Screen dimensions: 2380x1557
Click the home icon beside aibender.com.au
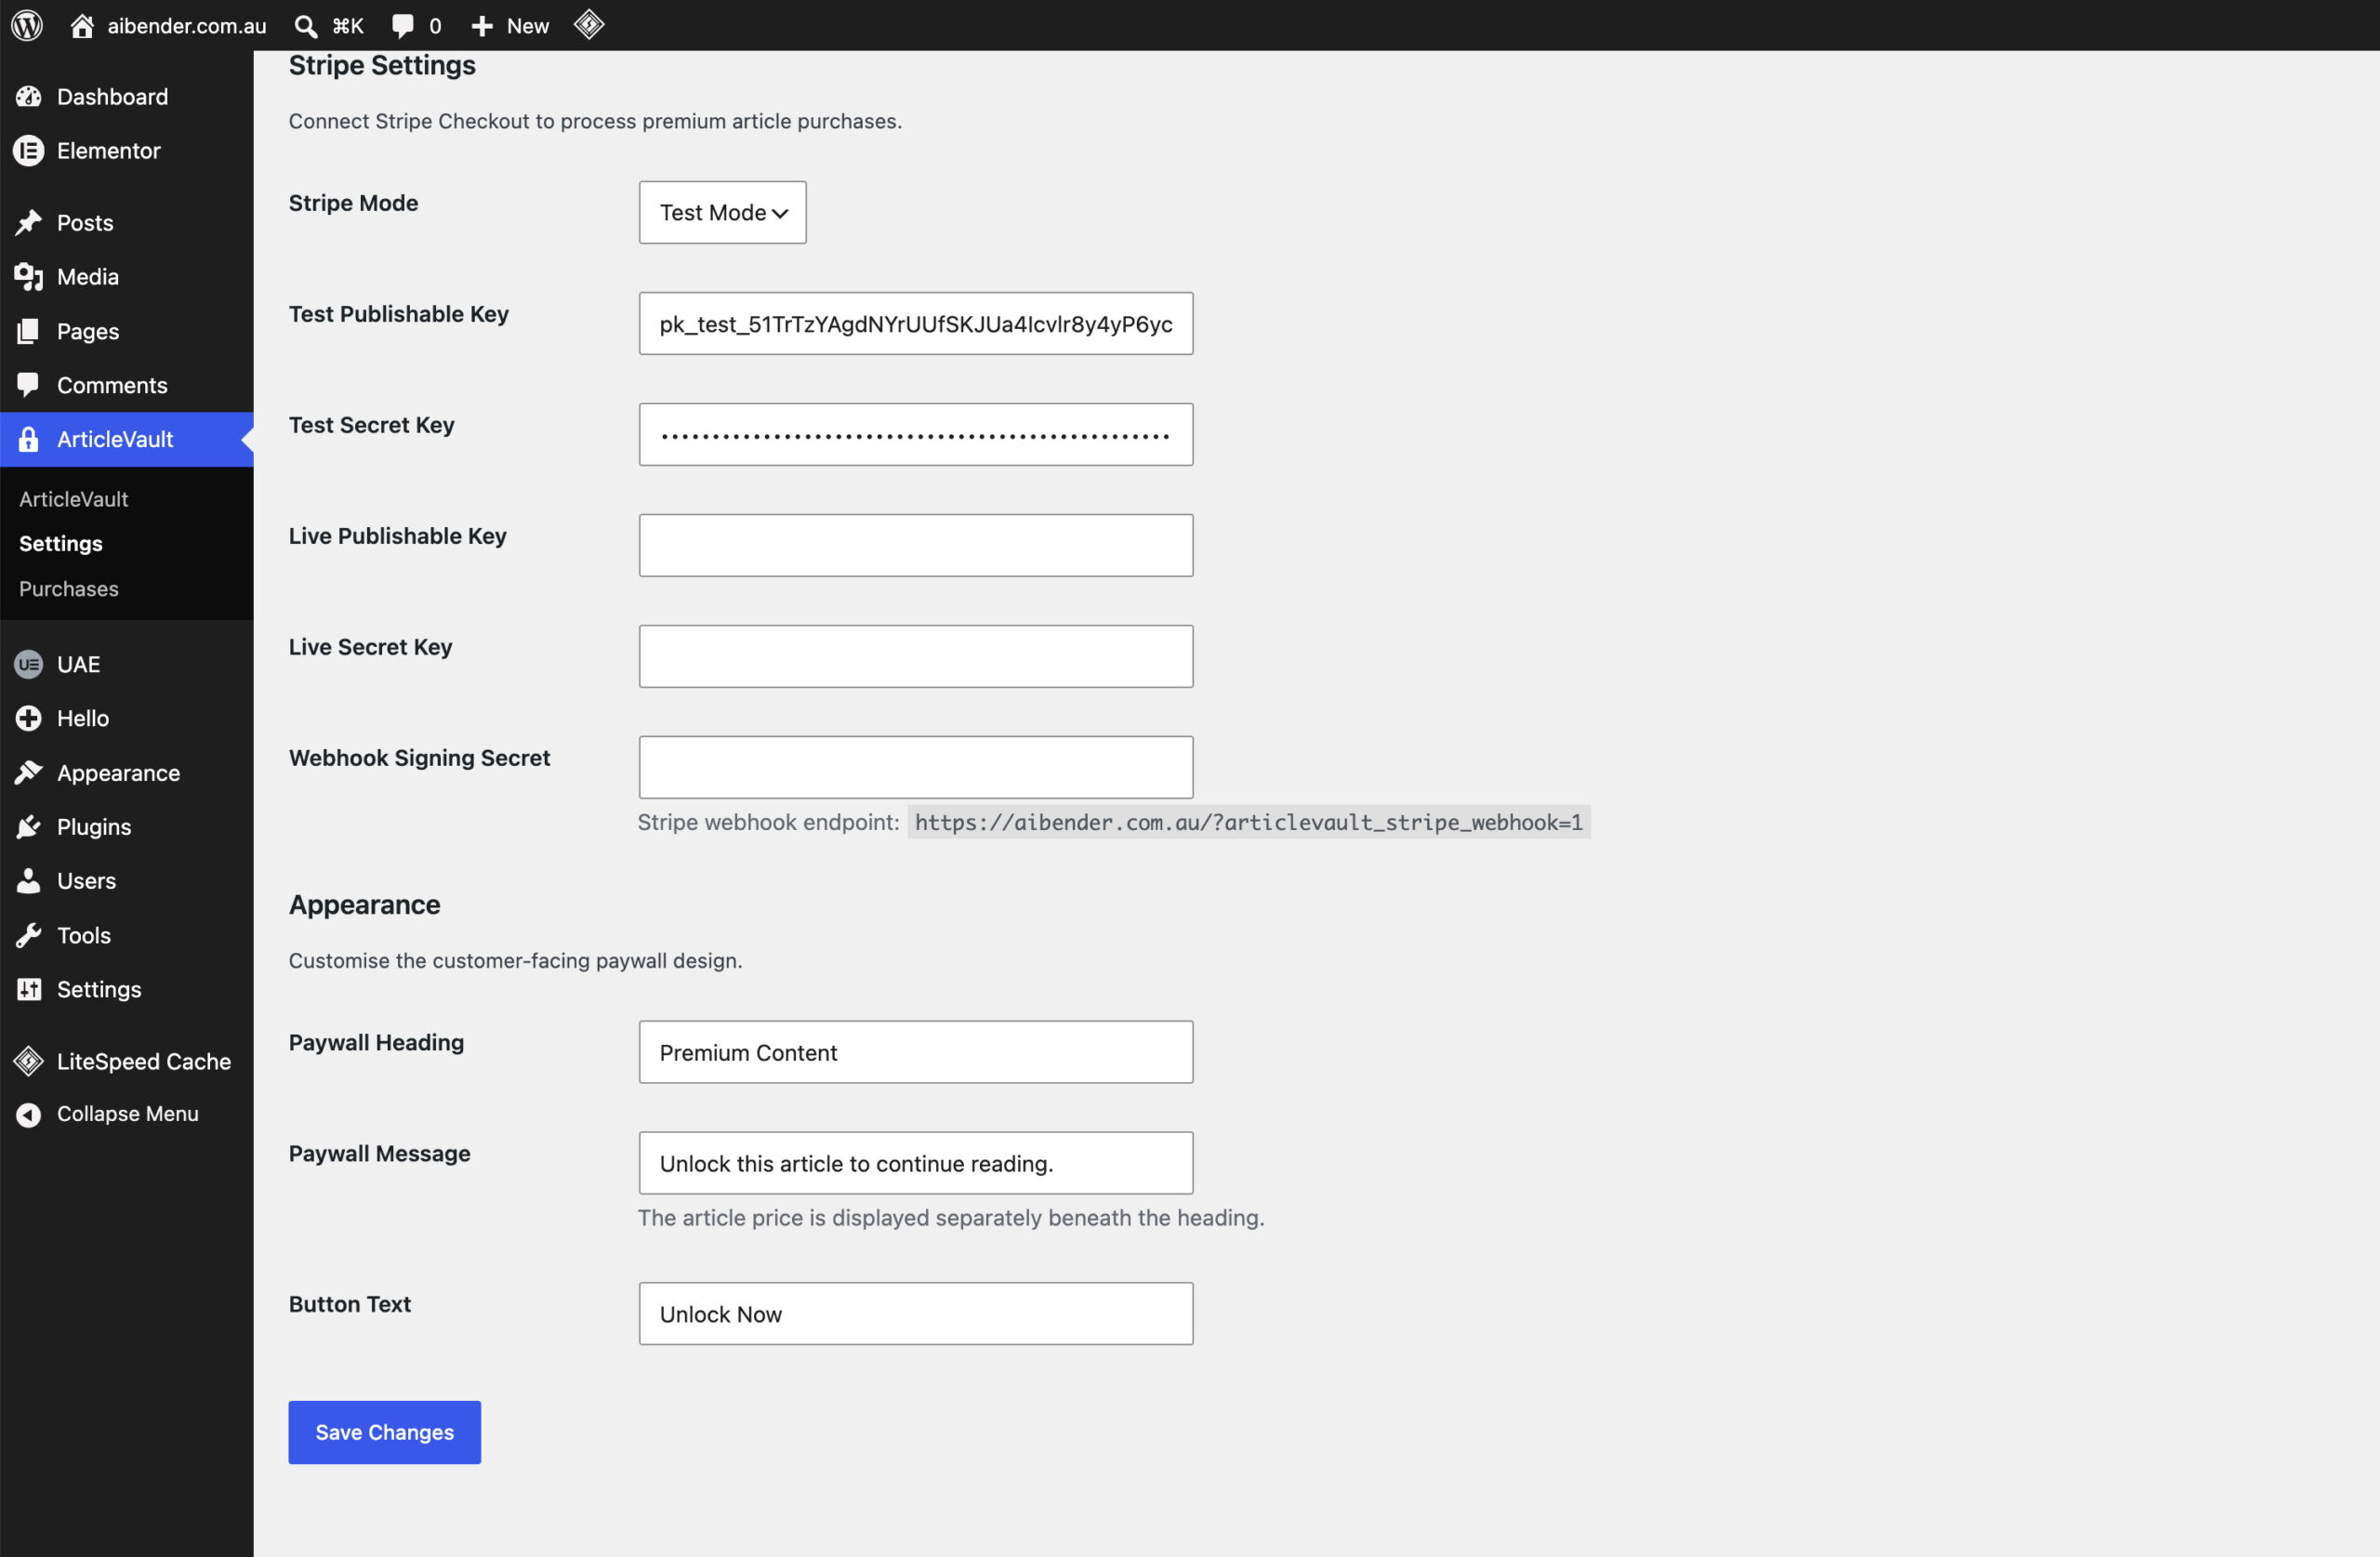coord(82,25)
